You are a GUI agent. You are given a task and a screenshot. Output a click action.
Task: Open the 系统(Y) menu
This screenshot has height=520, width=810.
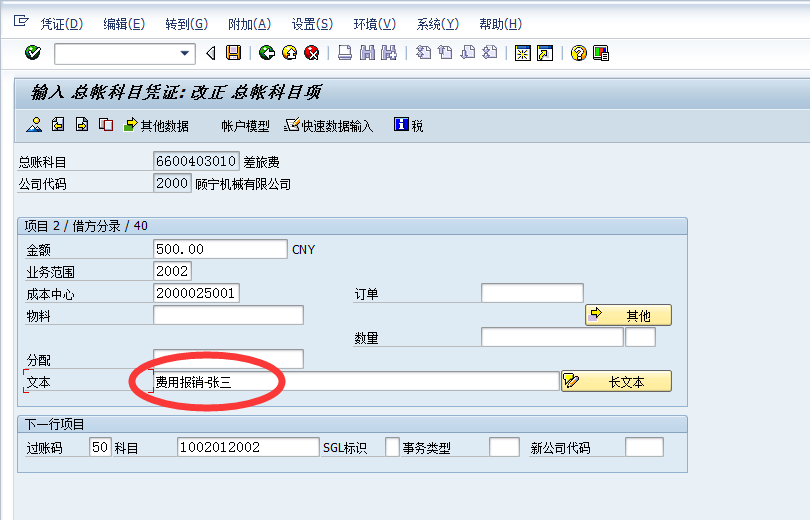438,24
